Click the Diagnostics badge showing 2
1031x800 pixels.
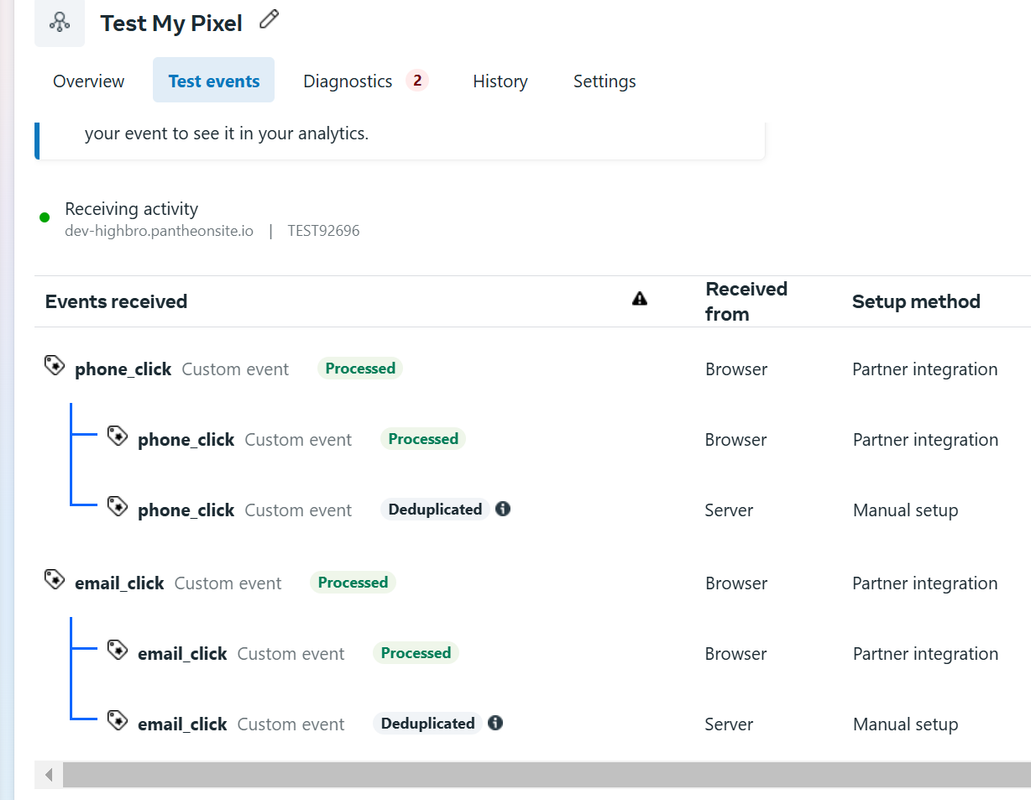418,80
